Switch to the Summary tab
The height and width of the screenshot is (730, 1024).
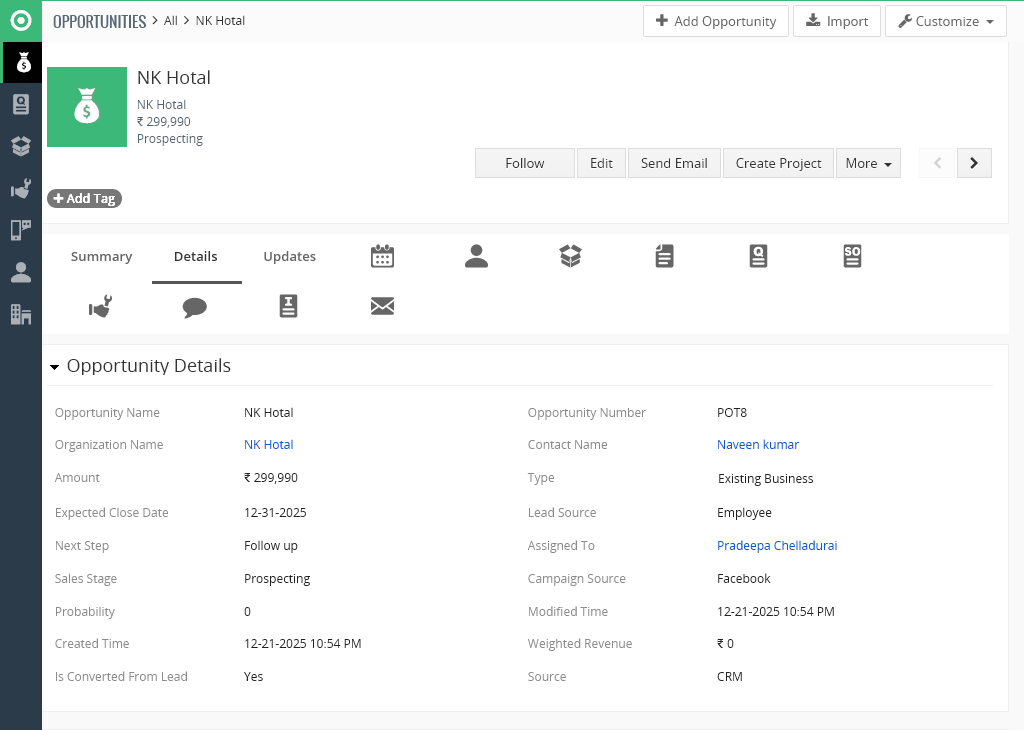pos(101,257)
